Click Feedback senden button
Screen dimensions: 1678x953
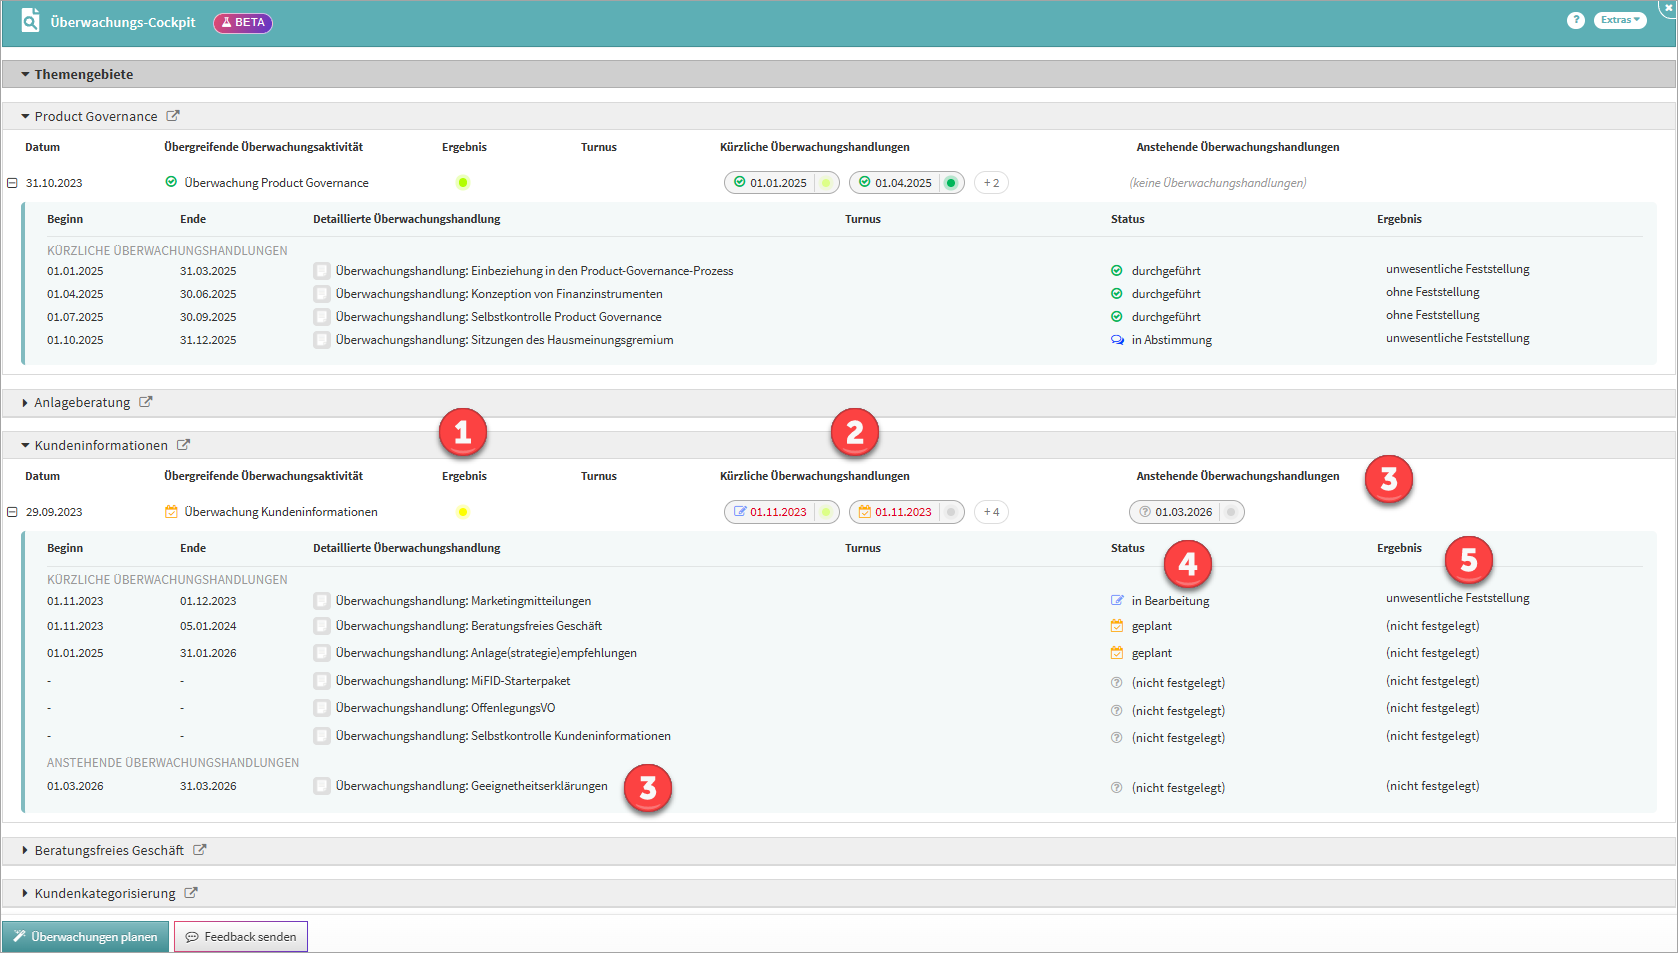click(241, 937)
